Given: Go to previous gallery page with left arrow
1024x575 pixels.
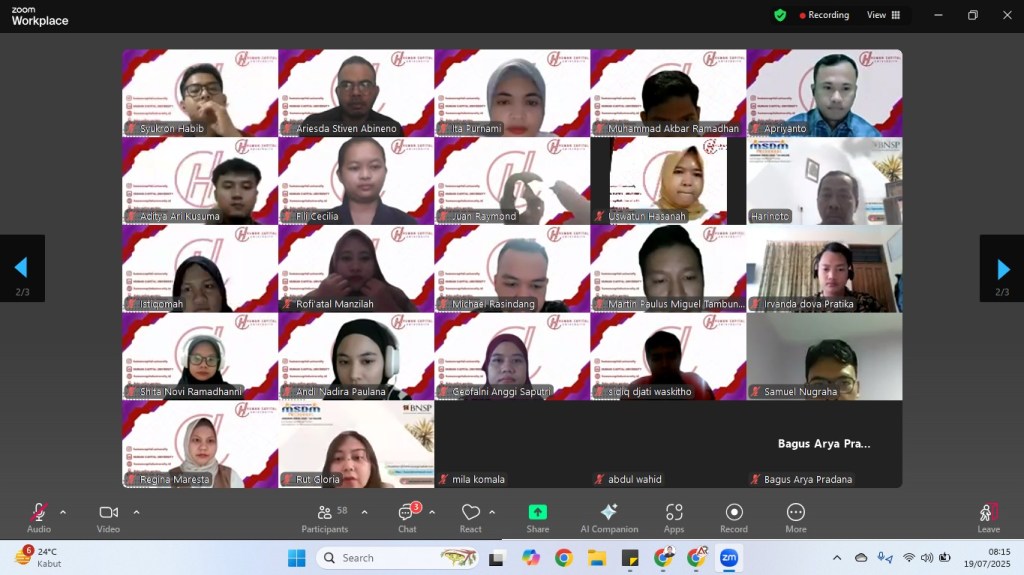Looking at the screenshot, I should tap(21, 268).
